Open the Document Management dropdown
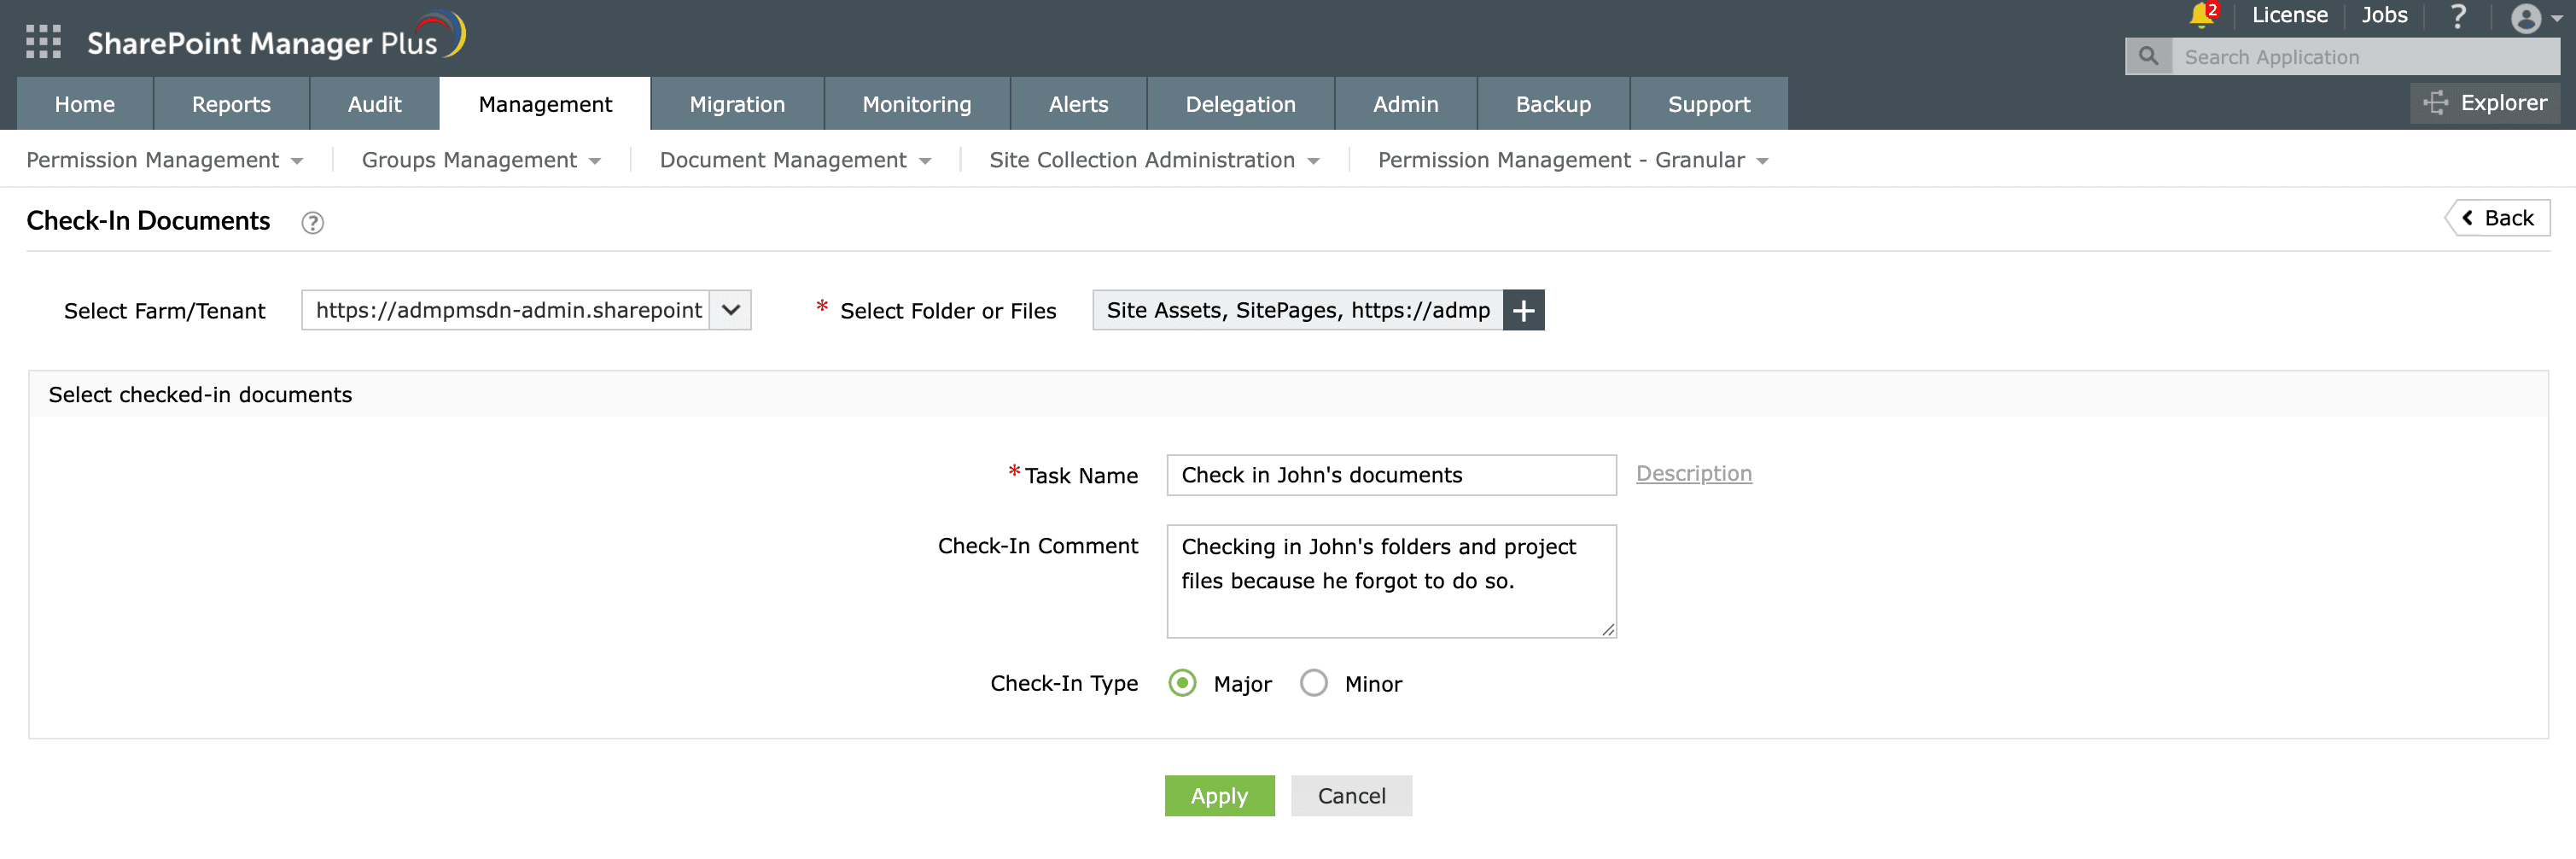Image resolution: width=2576 pixels, height=859 pixels. 795,161
